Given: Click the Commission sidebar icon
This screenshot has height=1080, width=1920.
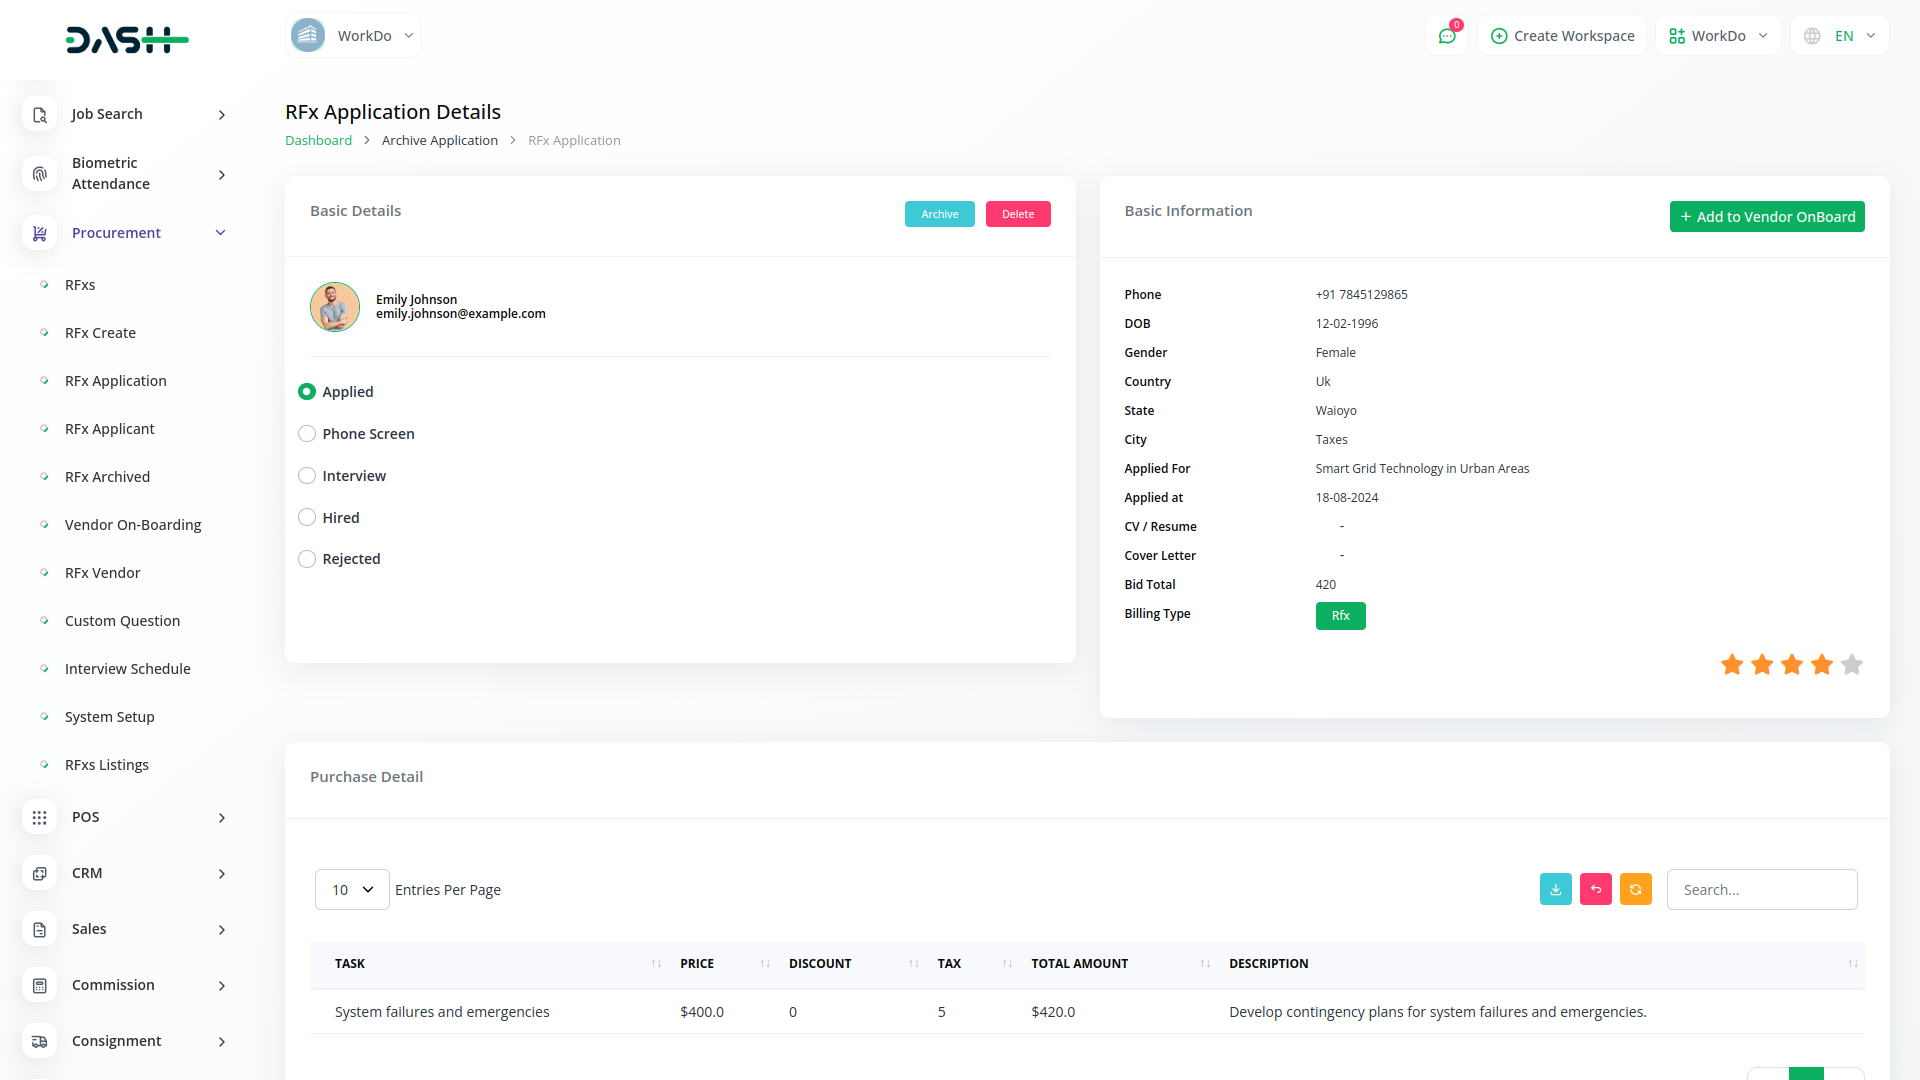Looking at the screenshot, I should pos(39,985).
